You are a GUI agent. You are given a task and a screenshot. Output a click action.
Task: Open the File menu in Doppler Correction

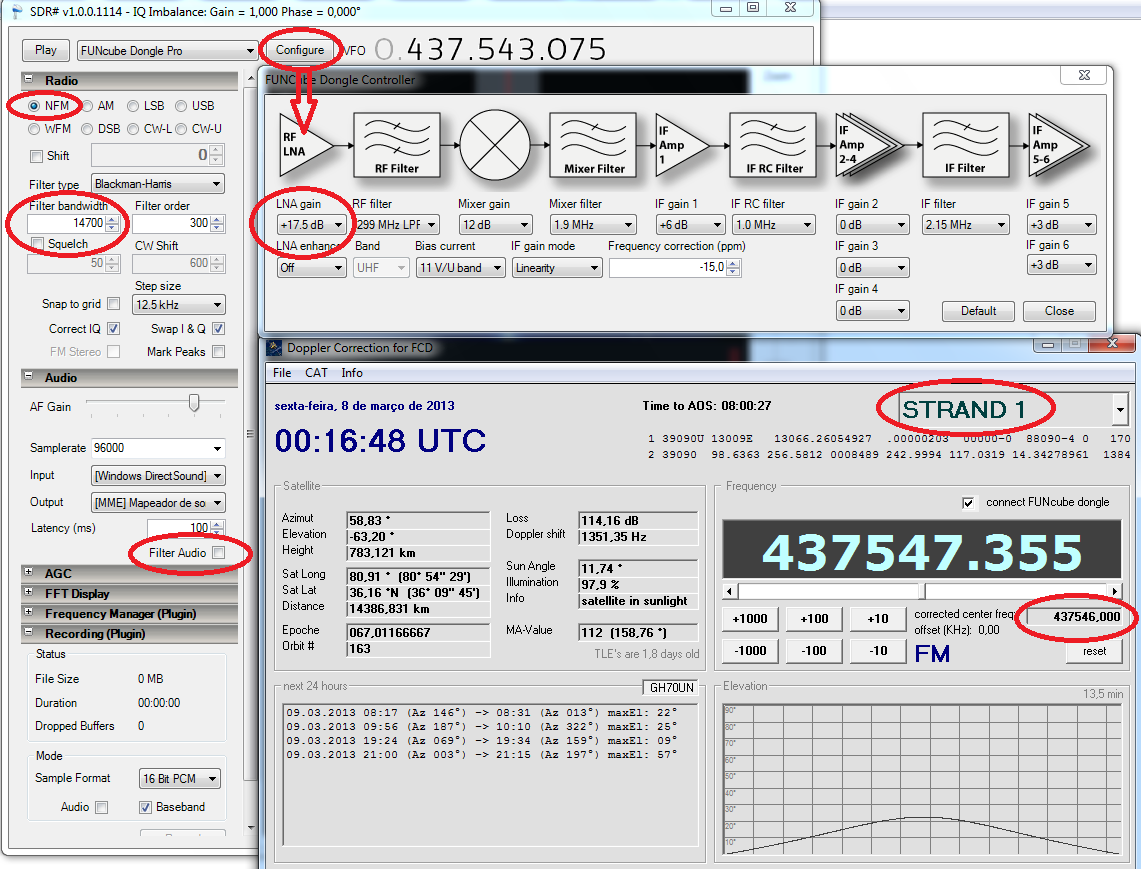tap(282, 373)
